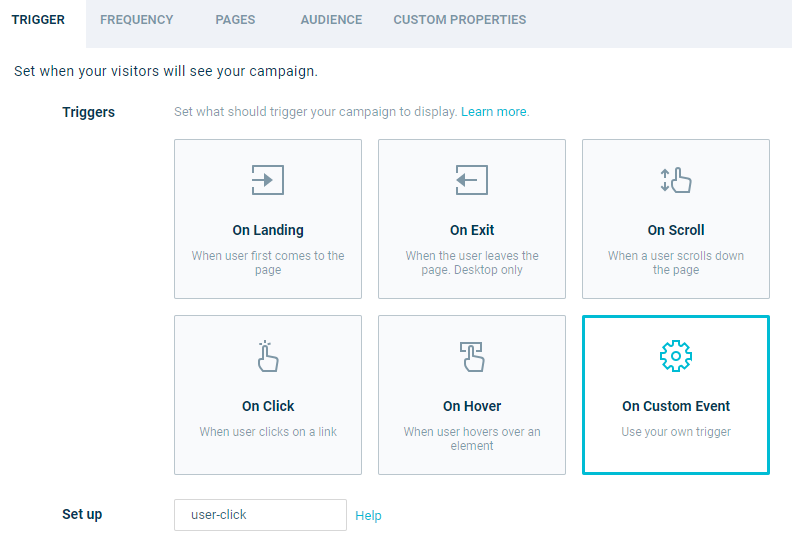Click 'Use your own trigger' description

[676, 432]
